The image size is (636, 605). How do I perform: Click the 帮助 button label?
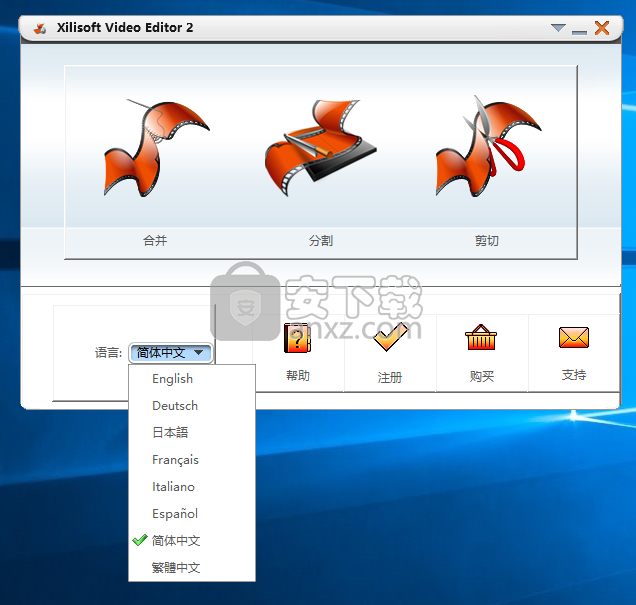point(298,375)
